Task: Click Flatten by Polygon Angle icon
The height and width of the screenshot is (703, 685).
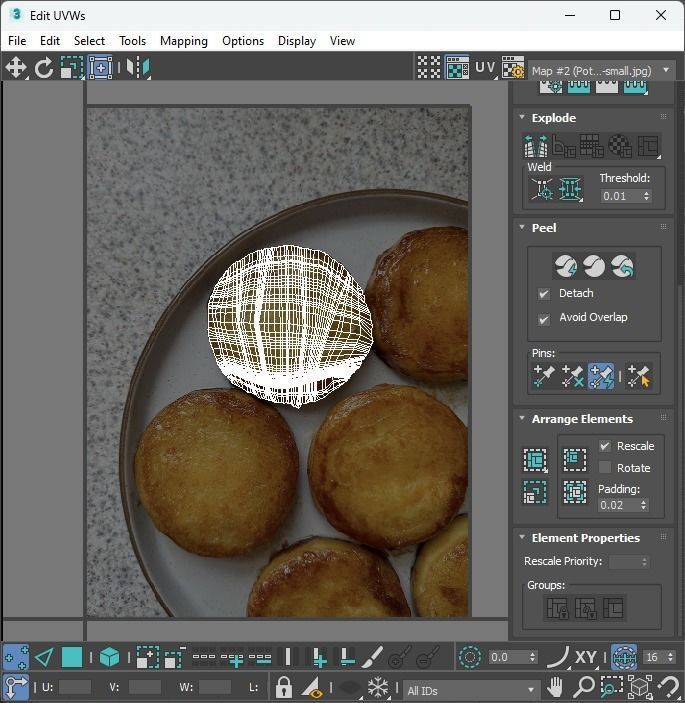Action: click(564, 146)
